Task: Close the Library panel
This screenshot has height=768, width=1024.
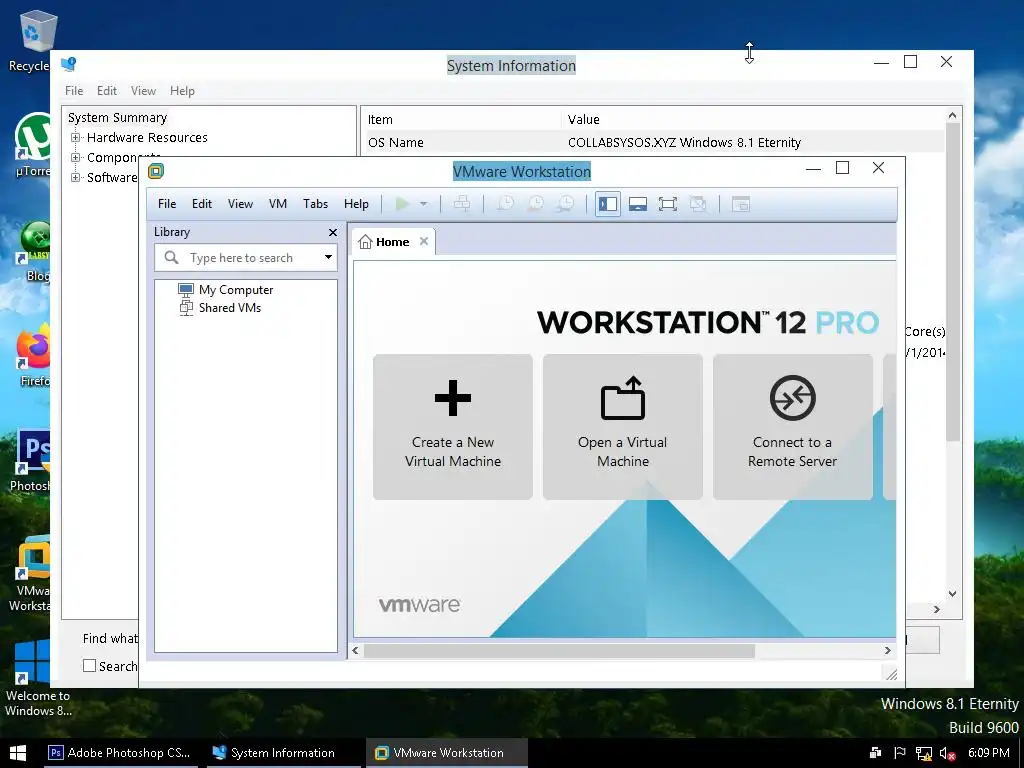Action: [333, 232]
